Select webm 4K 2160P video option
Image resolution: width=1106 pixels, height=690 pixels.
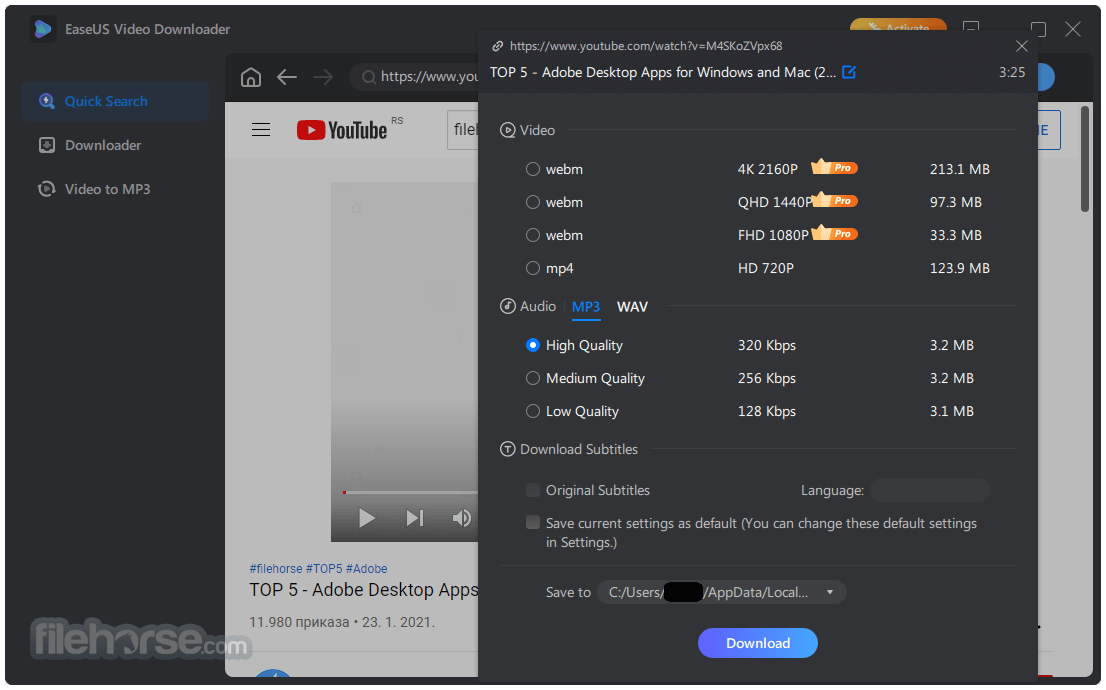tap(533, 169)
